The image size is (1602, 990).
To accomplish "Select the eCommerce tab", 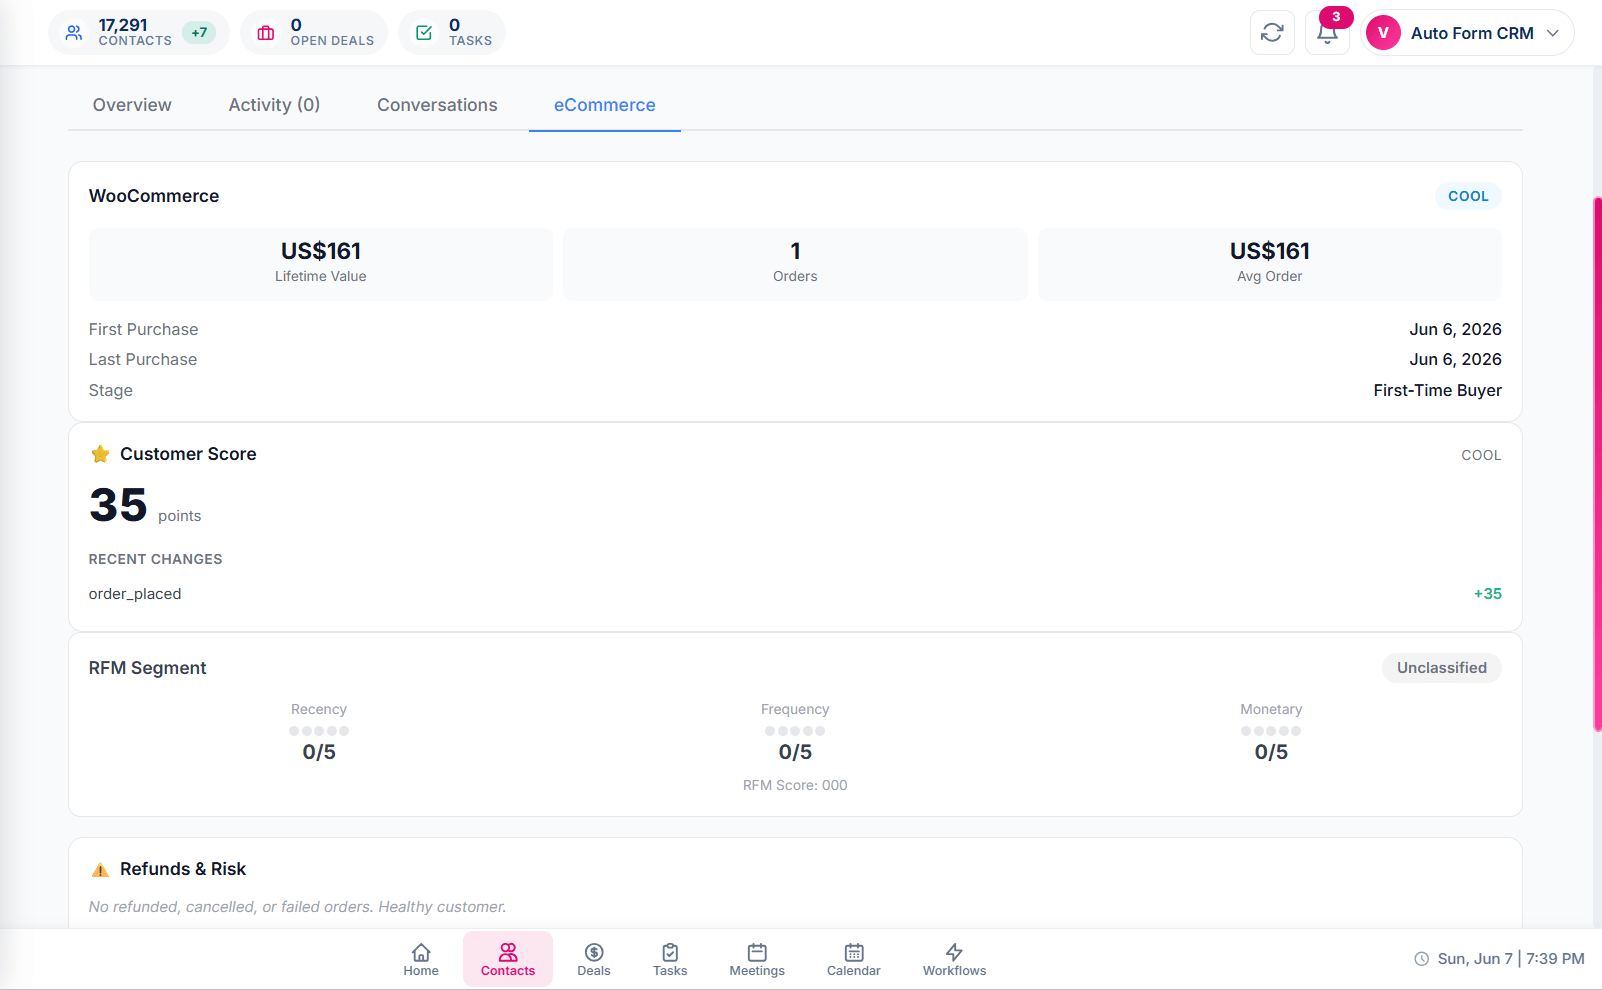I will 605,105.
